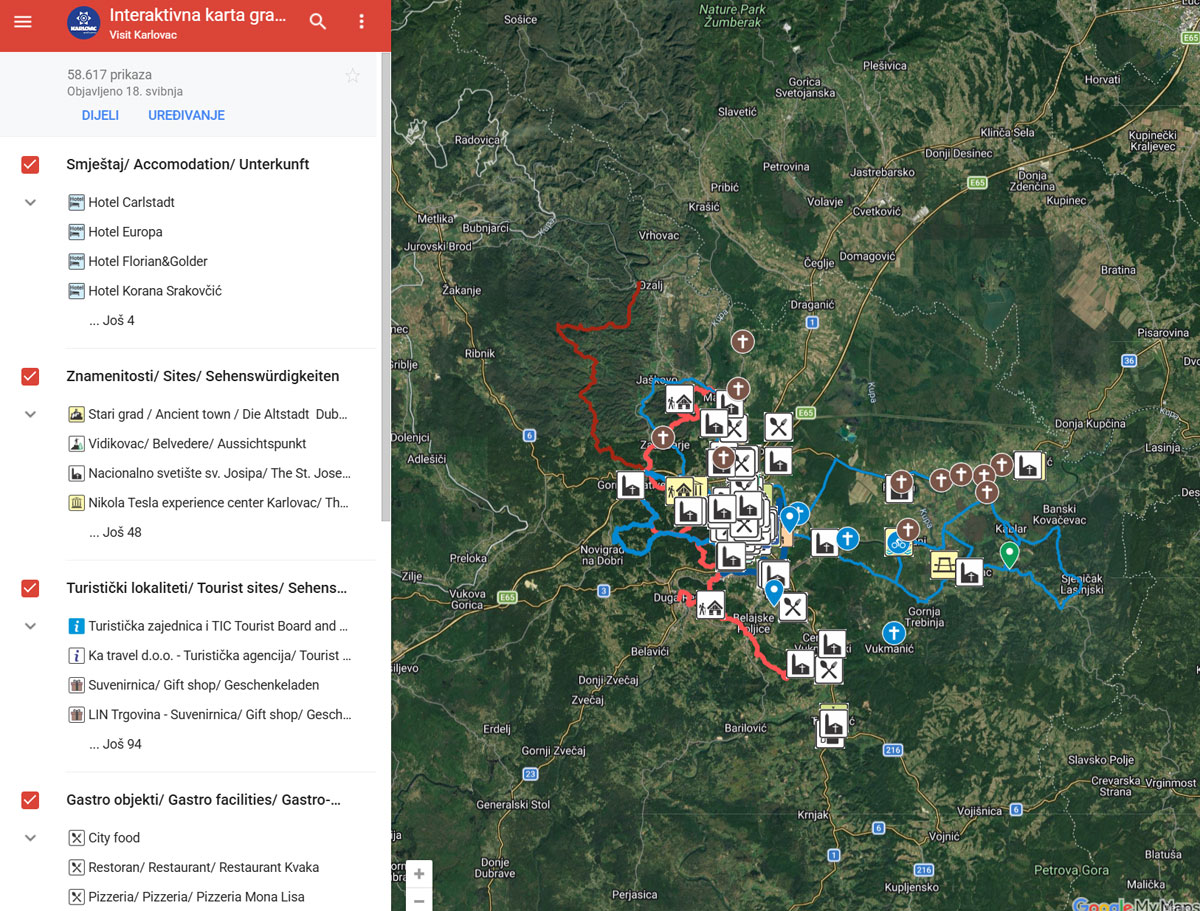Click the Hotel Carlstadt hotel icon
Viewport: 1200px width, 911px height.
click(x=76, y=202)
